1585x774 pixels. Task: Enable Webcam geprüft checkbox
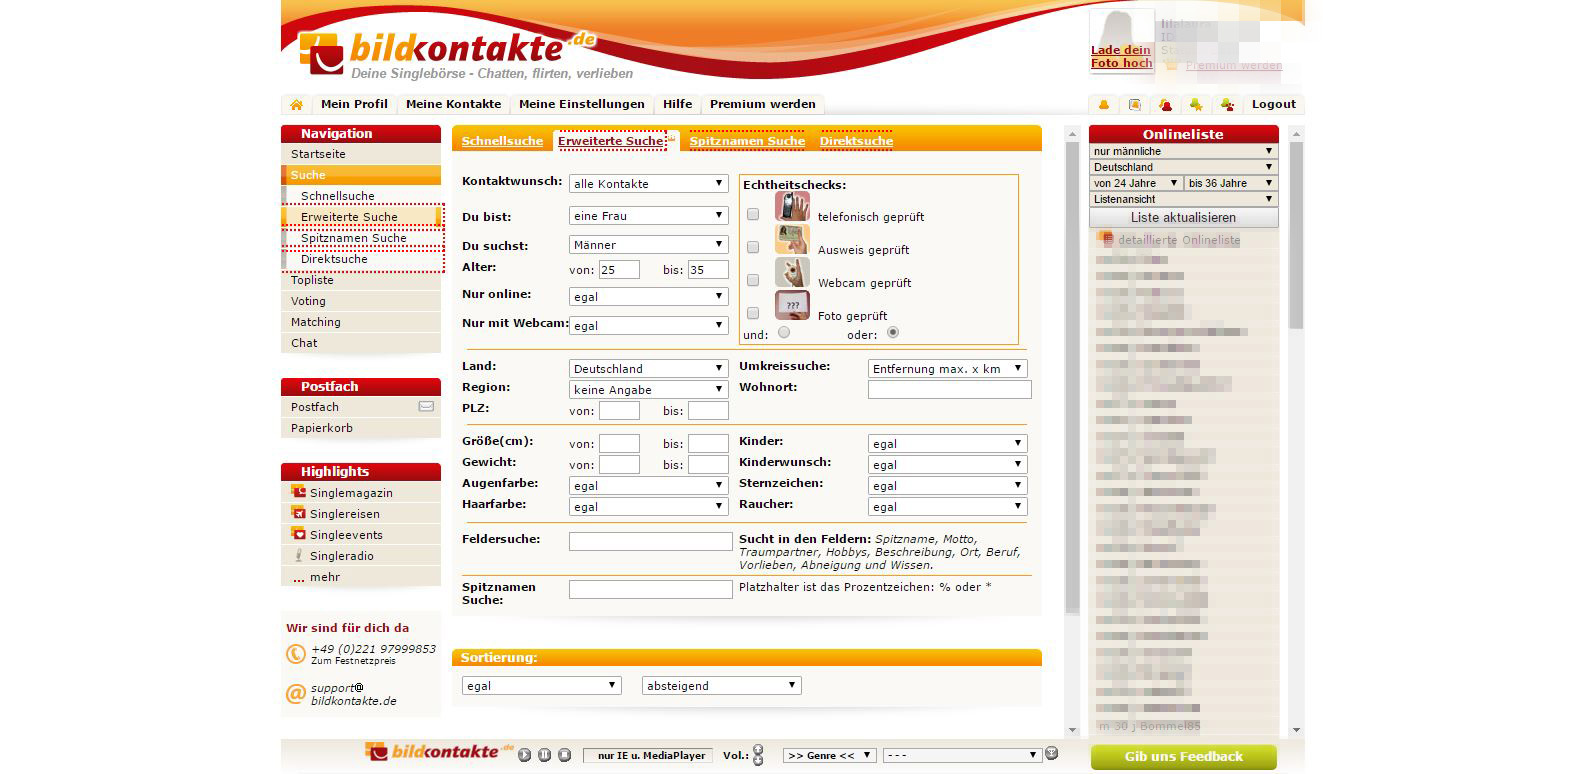tap(753, 280)
